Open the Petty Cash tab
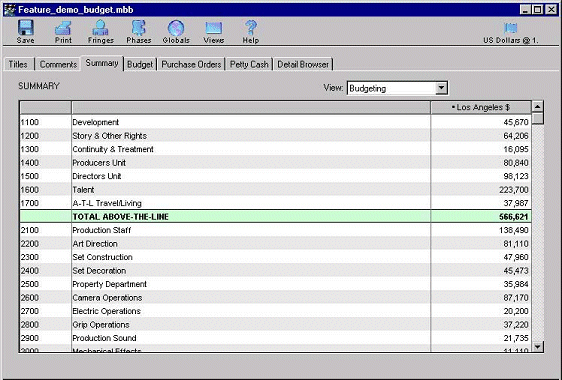This screenshot has width=562, height=380. point(249,65)
